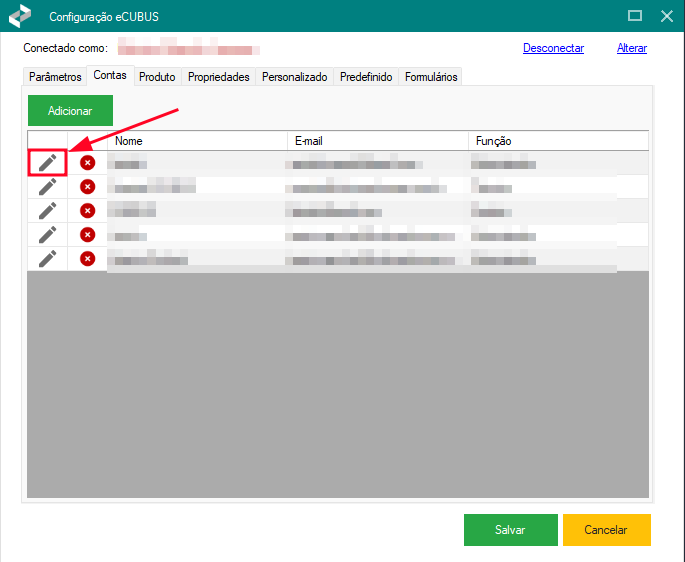Click the yellow Cancelar button

click(x=606, y=530)
